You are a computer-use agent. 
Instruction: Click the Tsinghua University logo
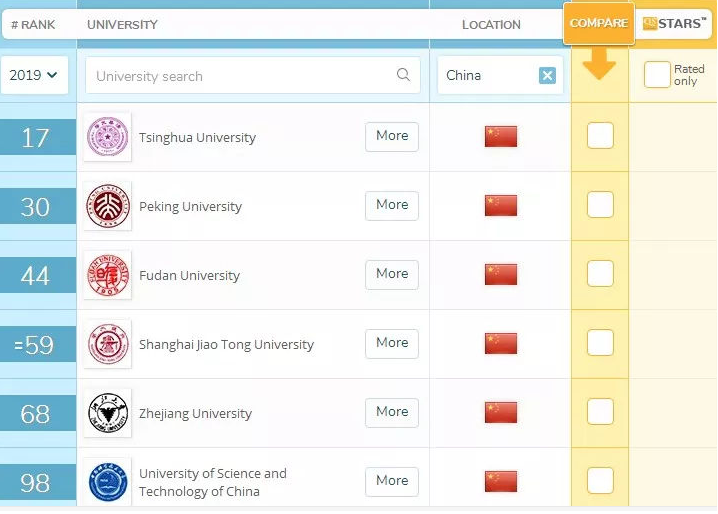click(x=108, y=137)
